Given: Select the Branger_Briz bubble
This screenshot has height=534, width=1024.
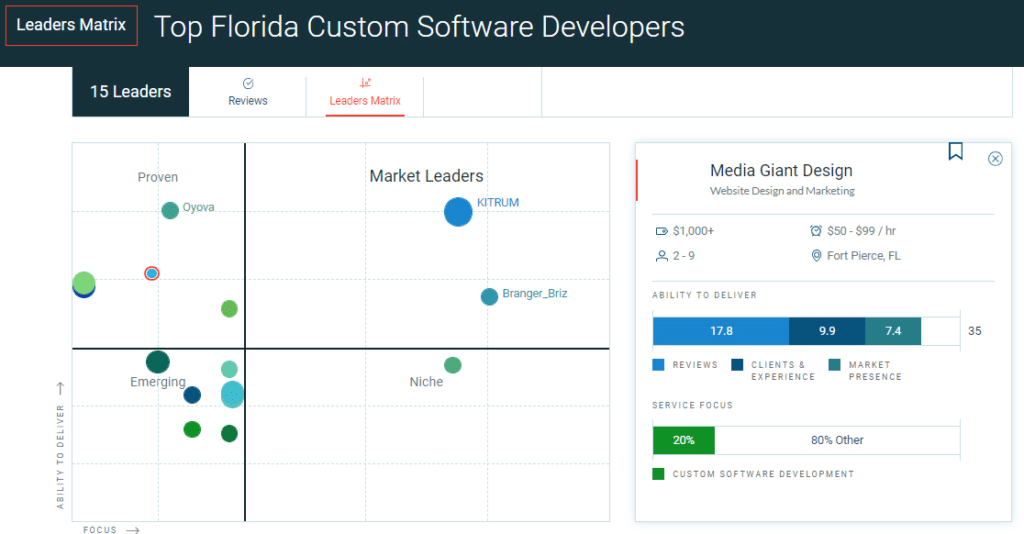Looking at the screenshot, I should tap(489, 296).
